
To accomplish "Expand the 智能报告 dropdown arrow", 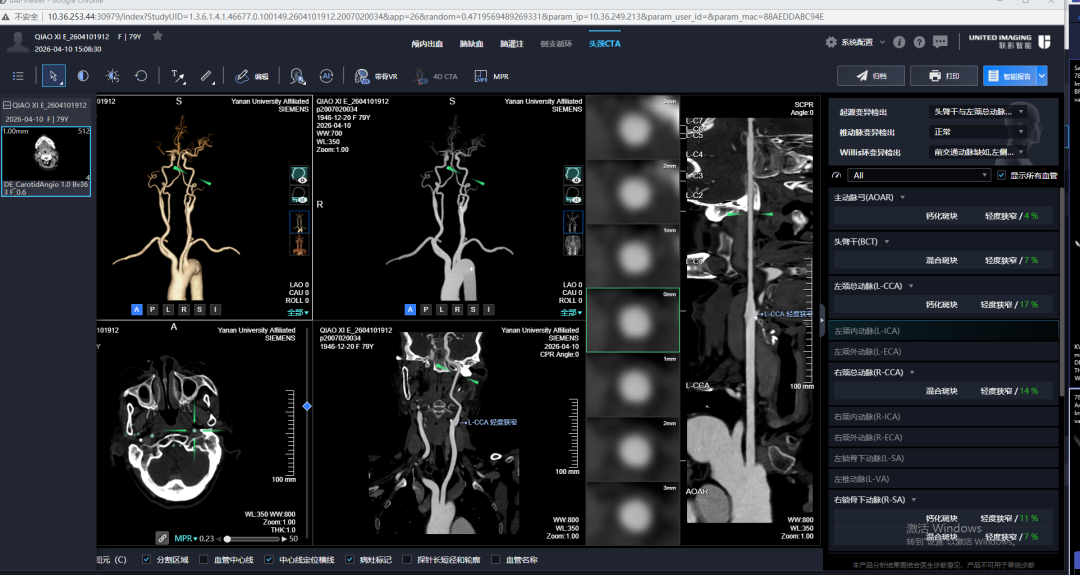I will click(1041, 76).
